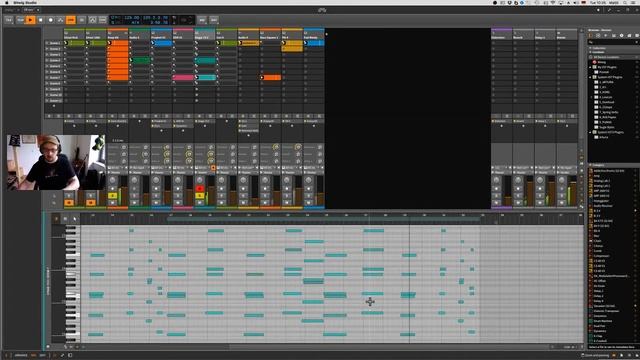Switch to the MIX view in the footer

tap(34, 356)
